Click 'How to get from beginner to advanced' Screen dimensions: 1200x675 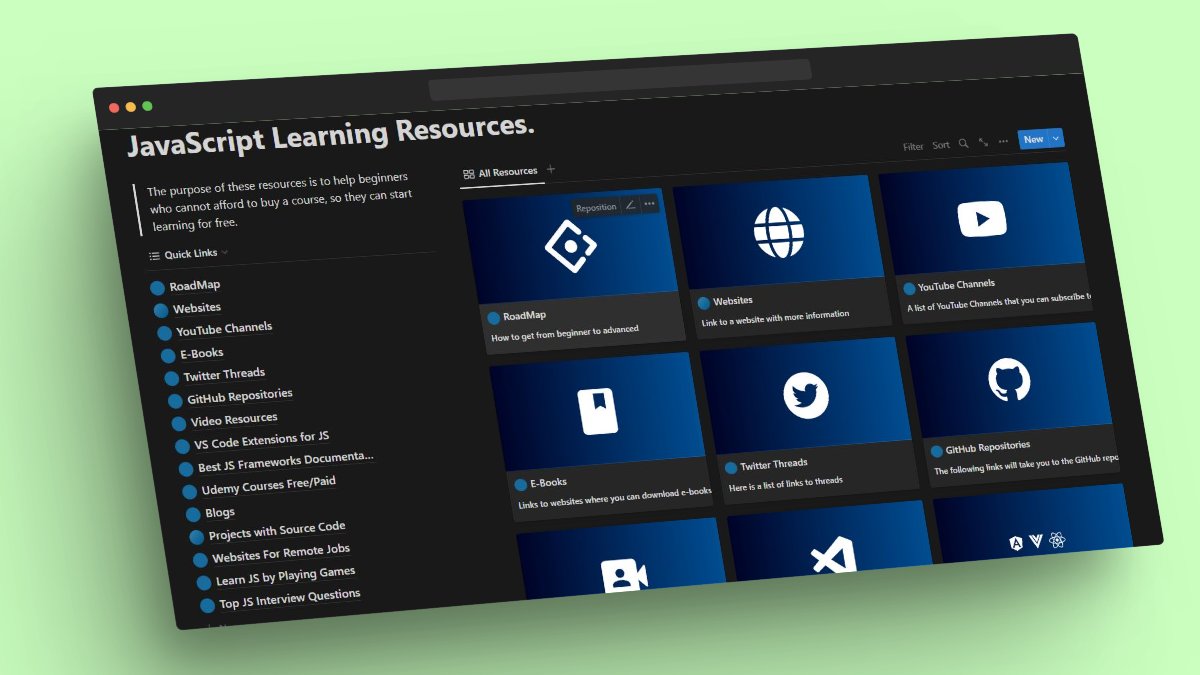pyautogui.click(x=565, y=334)
